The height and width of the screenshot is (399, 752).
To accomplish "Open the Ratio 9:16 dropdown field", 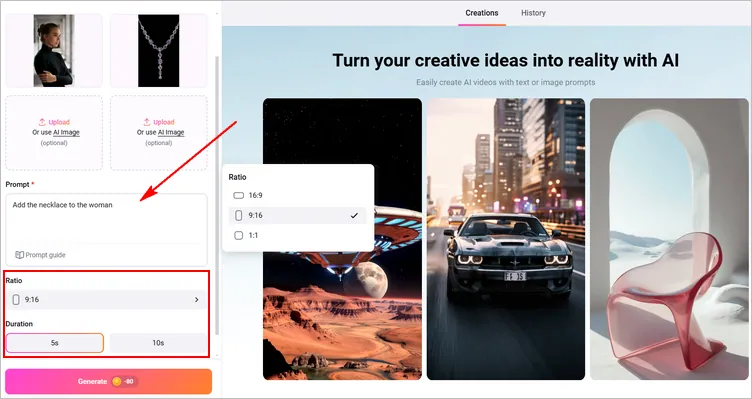I will coord(106,300).
